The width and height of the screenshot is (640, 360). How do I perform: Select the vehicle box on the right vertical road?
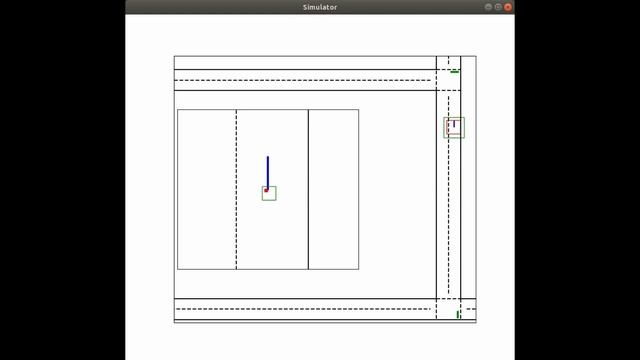(454, 128)
